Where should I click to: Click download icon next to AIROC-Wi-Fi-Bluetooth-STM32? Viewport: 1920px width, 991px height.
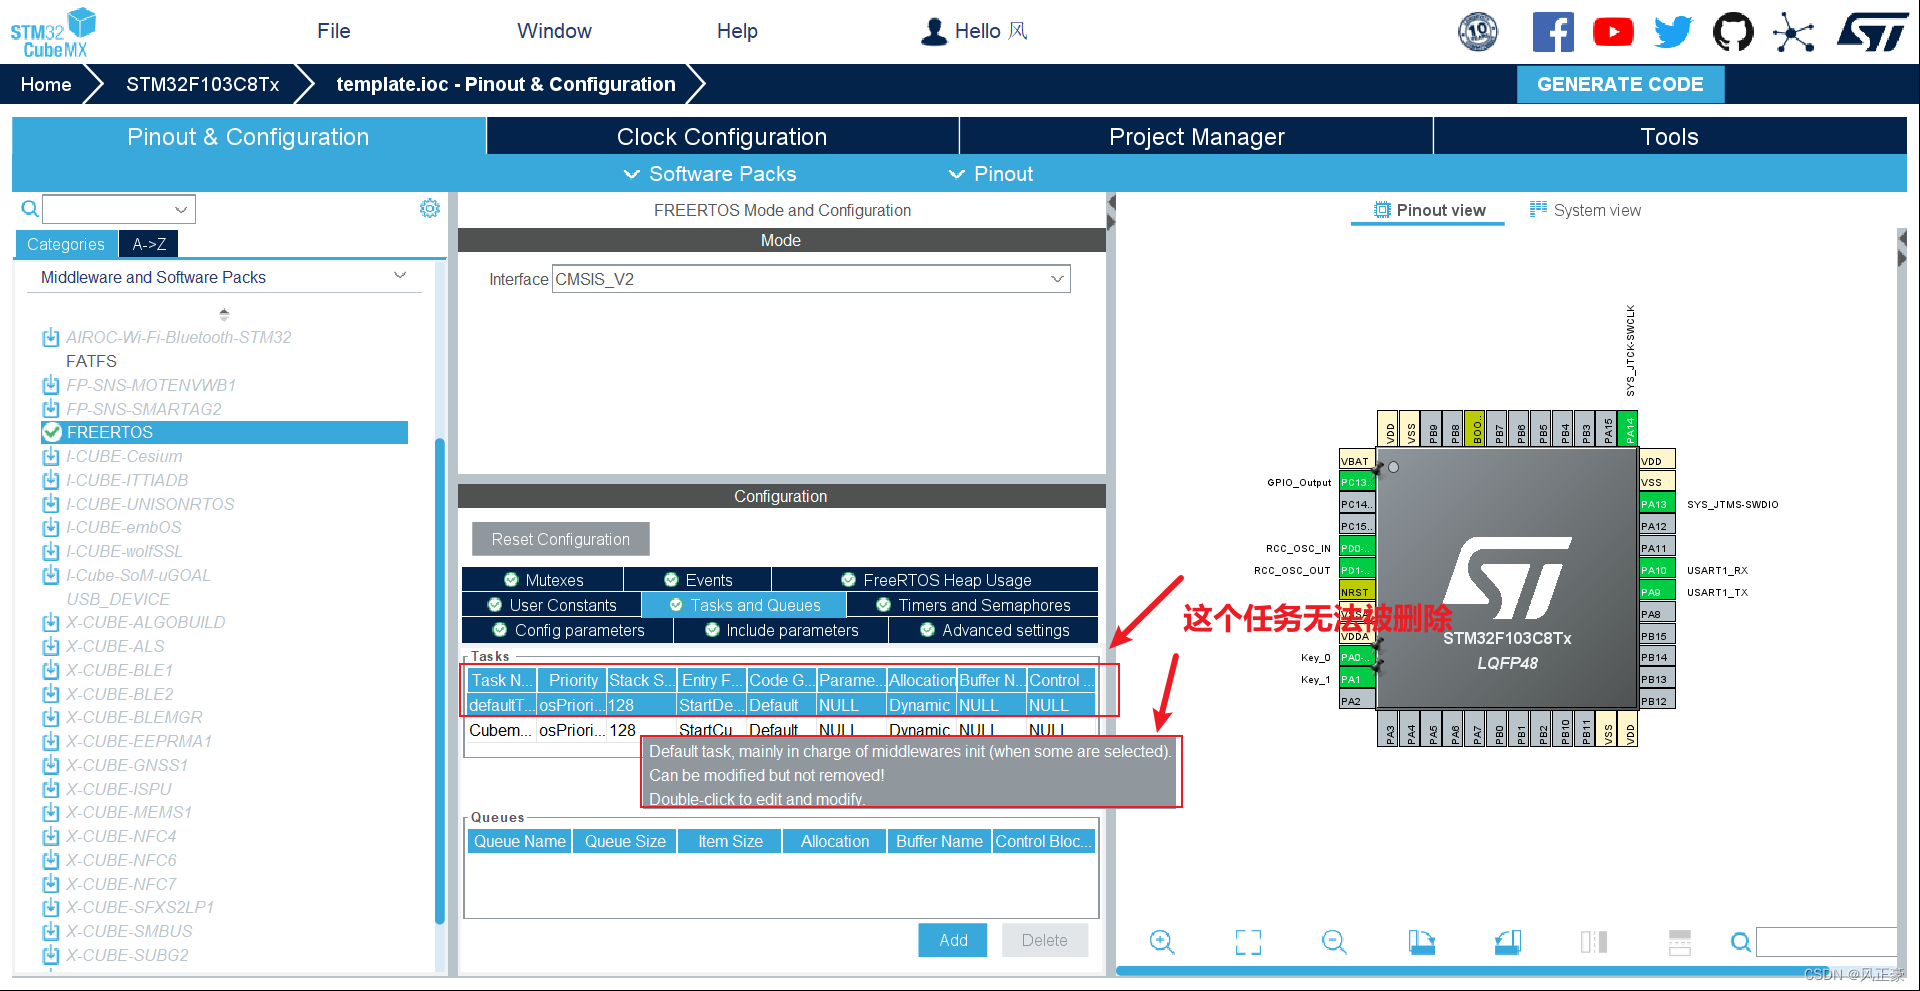coord(51,338)
